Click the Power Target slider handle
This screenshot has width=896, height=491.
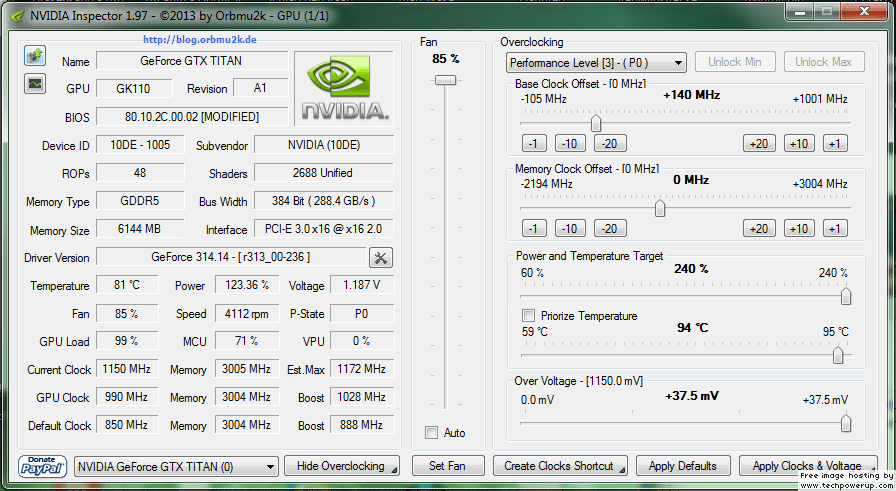click(x=846, y=296)
